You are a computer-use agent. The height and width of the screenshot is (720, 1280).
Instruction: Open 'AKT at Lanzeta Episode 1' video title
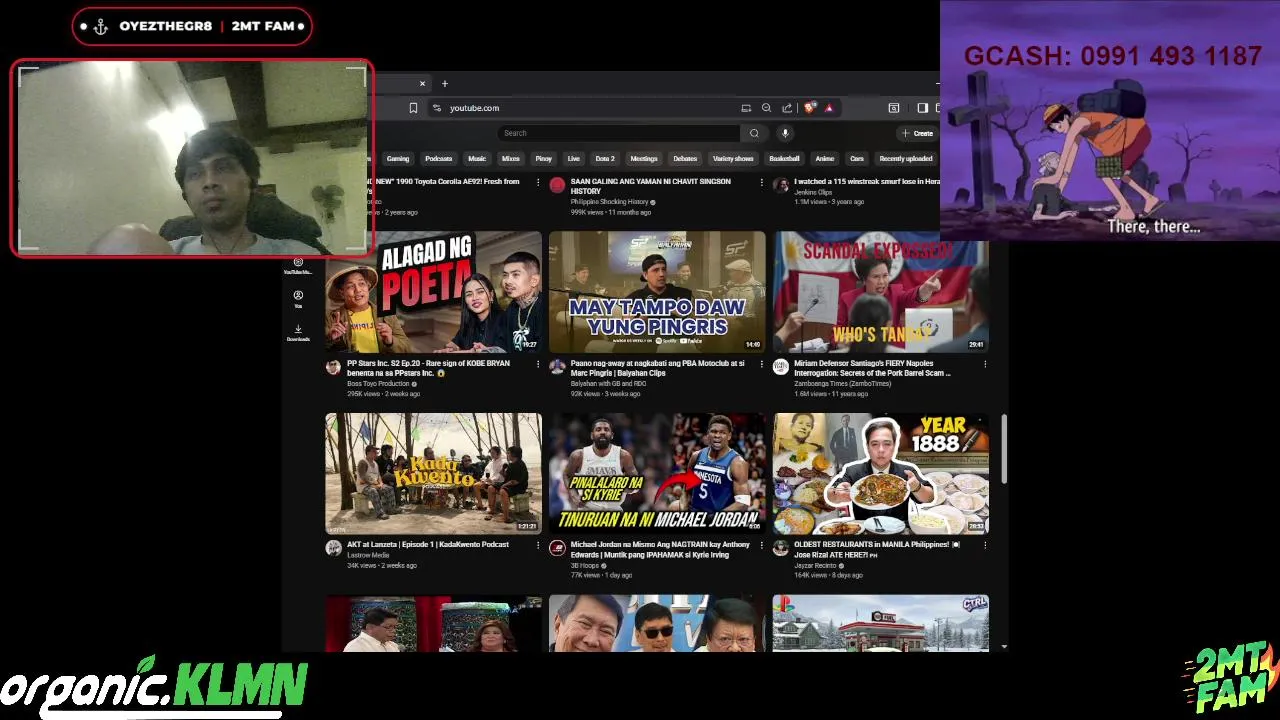click(x=428, y=544)
